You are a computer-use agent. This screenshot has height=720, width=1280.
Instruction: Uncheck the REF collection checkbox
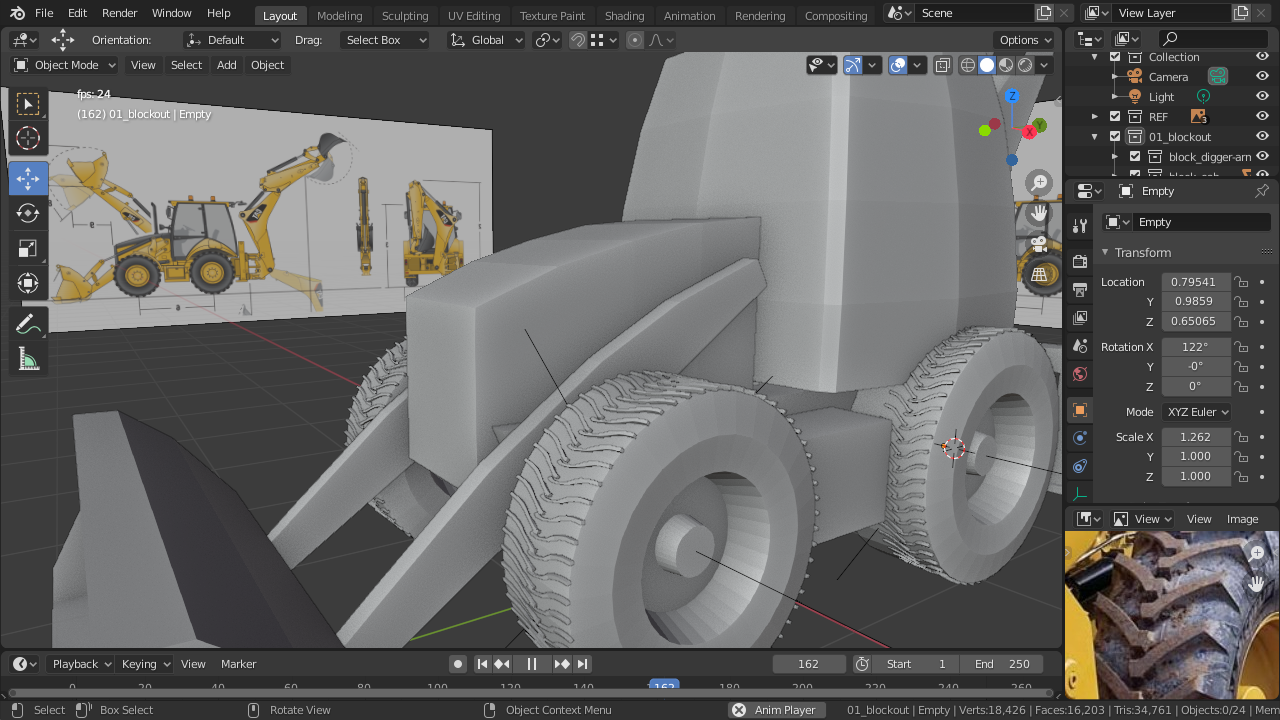[x=1115, y=117]
